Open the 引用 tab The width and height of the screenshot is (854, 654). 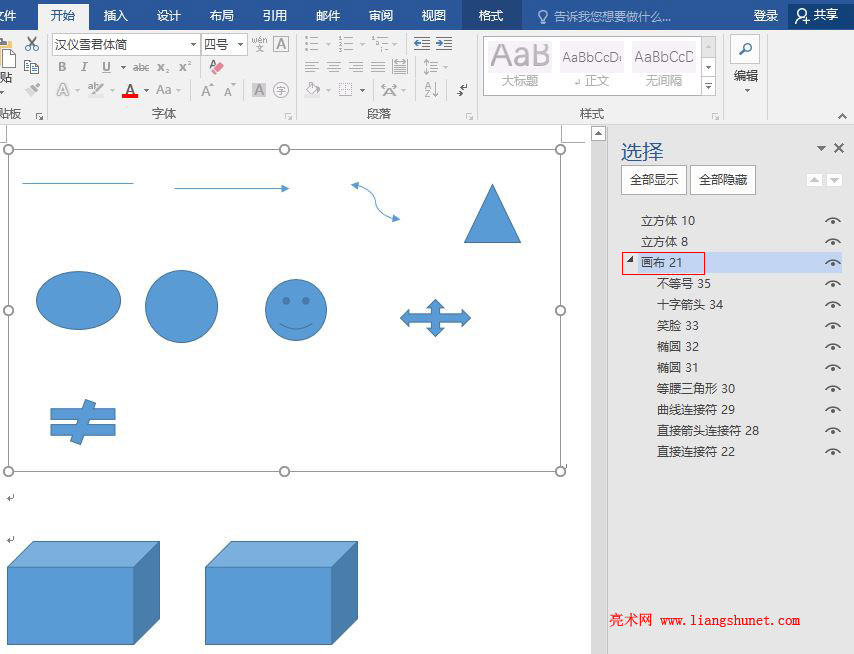click(x=274, y=15)
